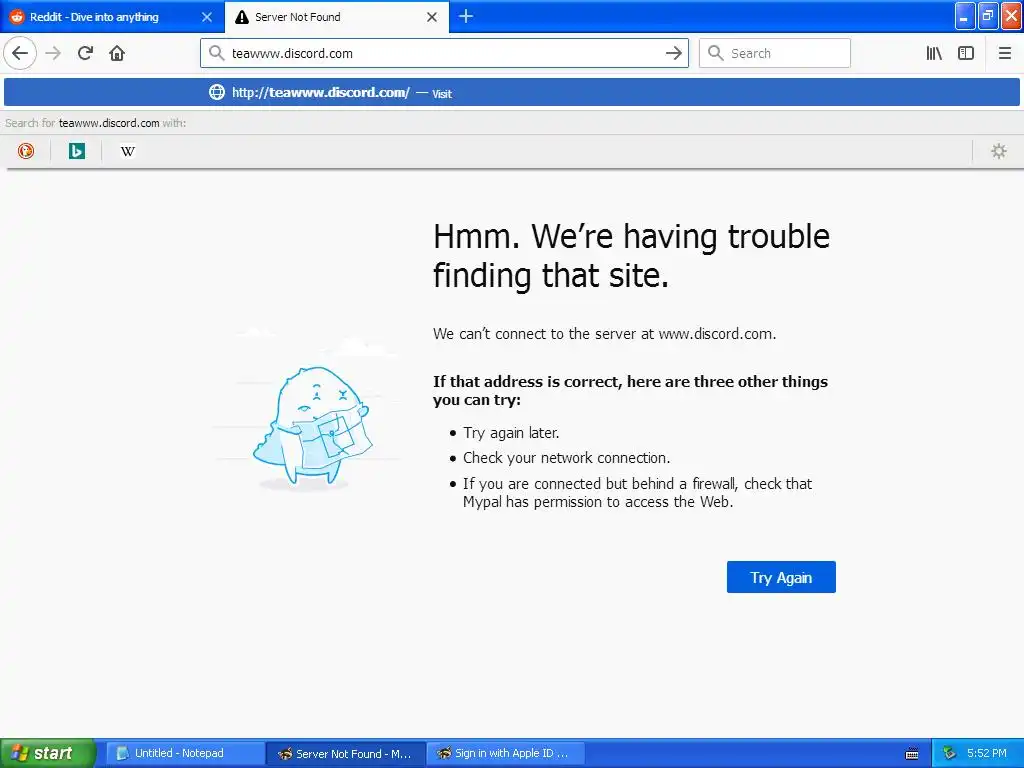Switch to Untitled - Notepad taskbar item
The height and width of the screenshot is (768, 1024).
[185, 753]
